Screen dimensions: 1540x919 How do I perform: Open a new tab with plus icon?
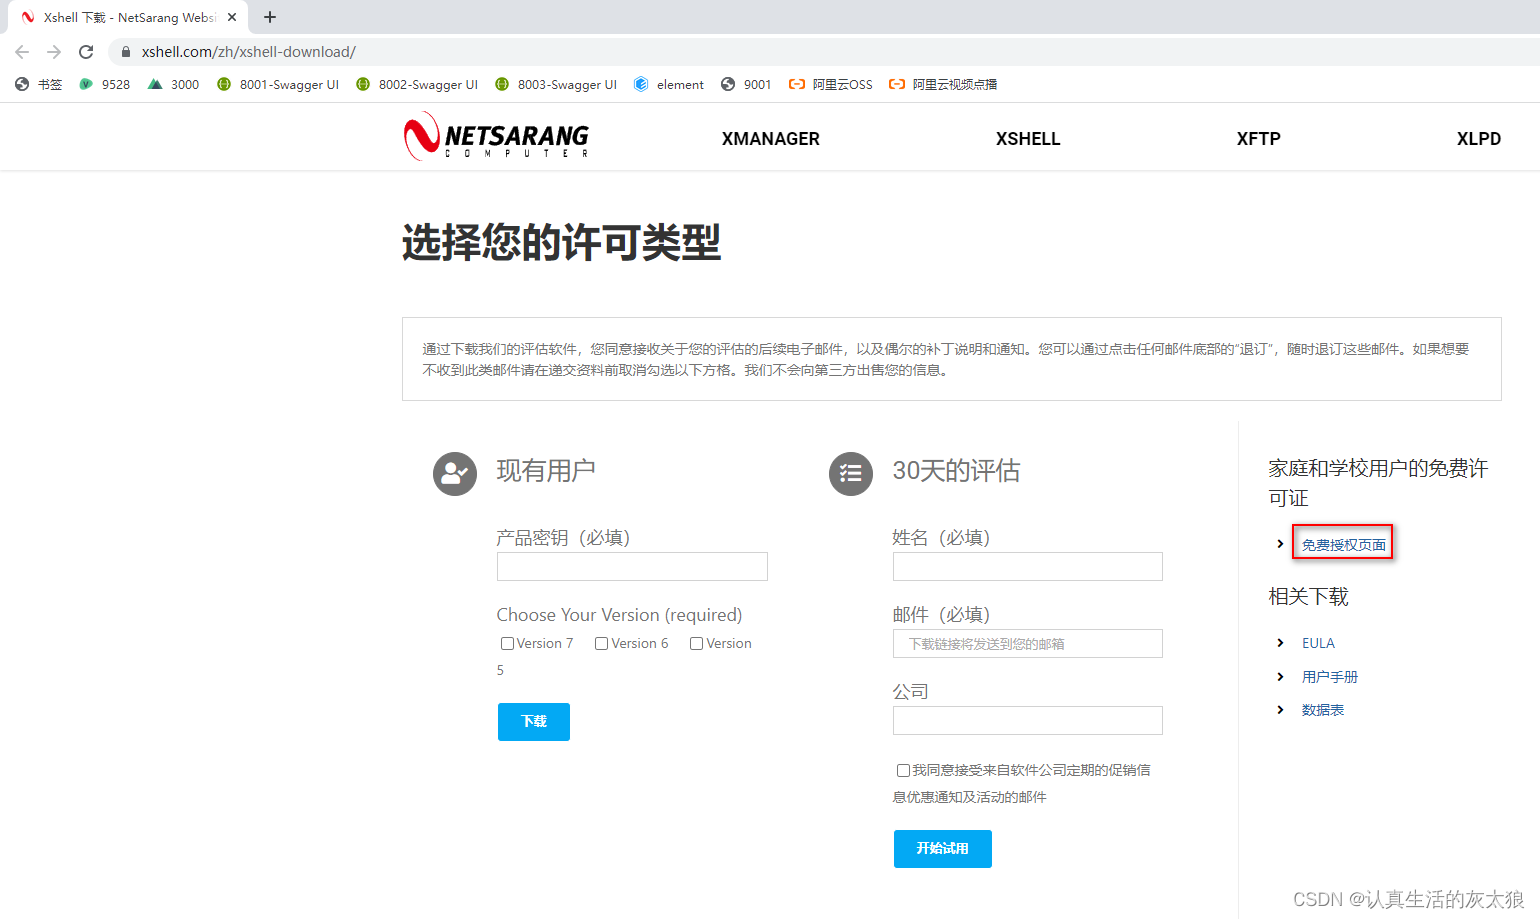tap(270, 17)
